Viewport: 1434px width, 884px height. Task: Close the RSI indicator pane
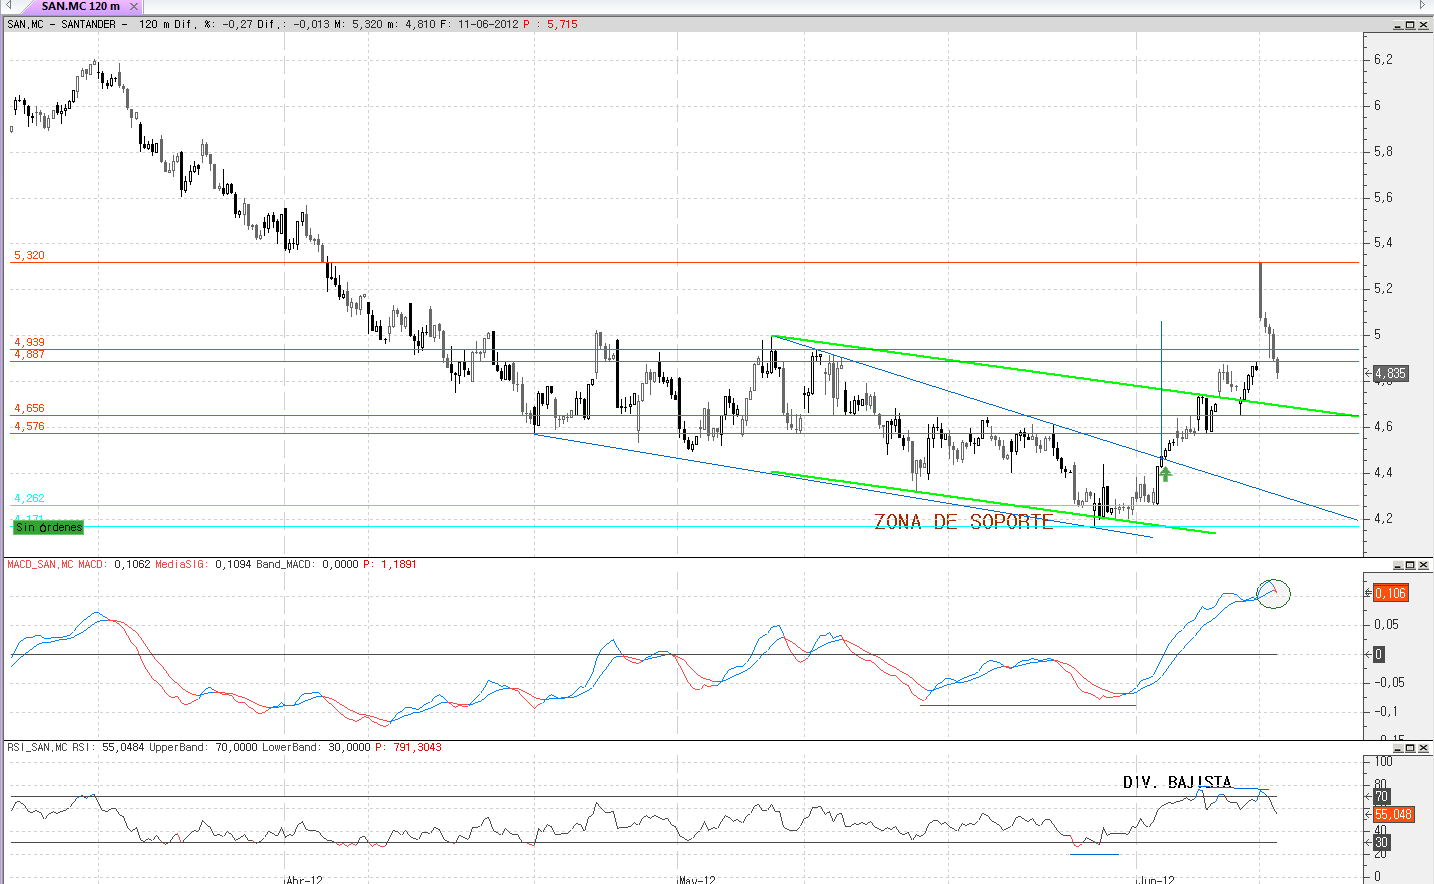coord(1423,748)
